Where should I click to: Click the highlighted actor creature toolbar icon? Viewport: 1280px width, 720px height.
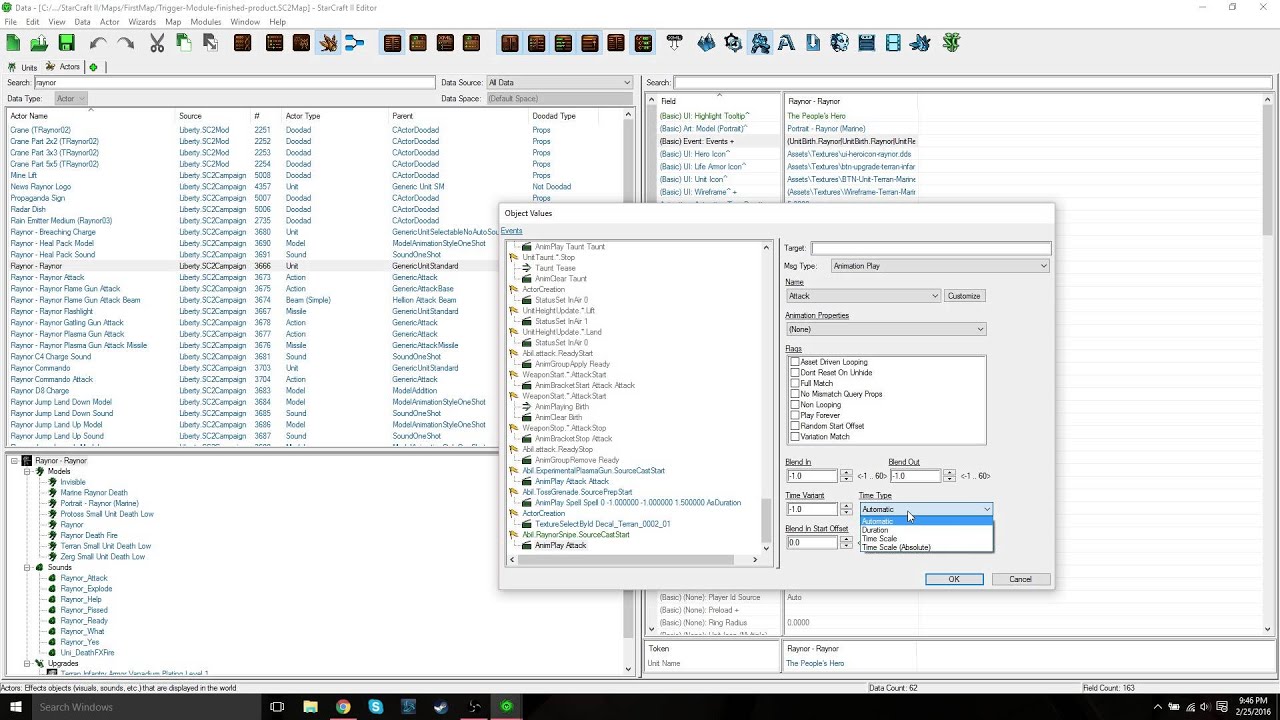[328, 43]
